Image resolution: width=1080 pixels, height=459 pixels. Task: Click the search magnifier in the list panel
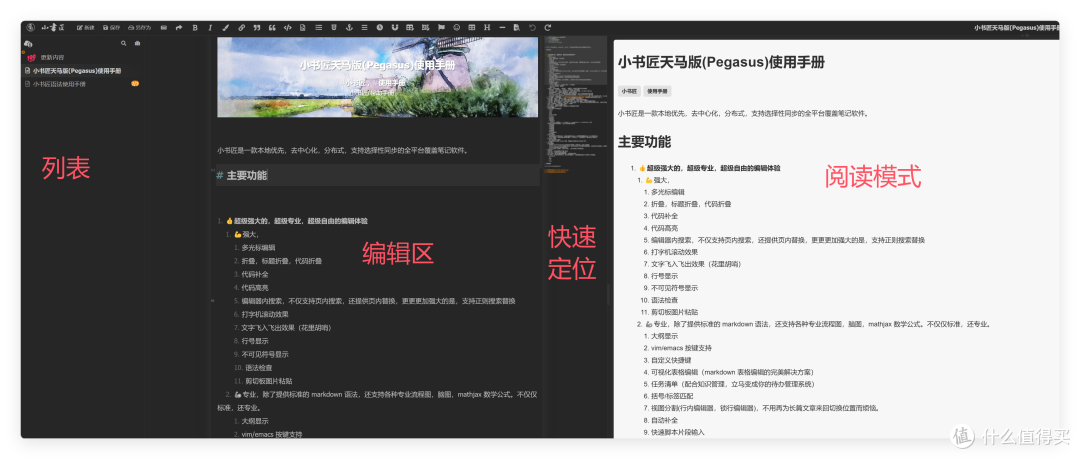pos(124,43)
